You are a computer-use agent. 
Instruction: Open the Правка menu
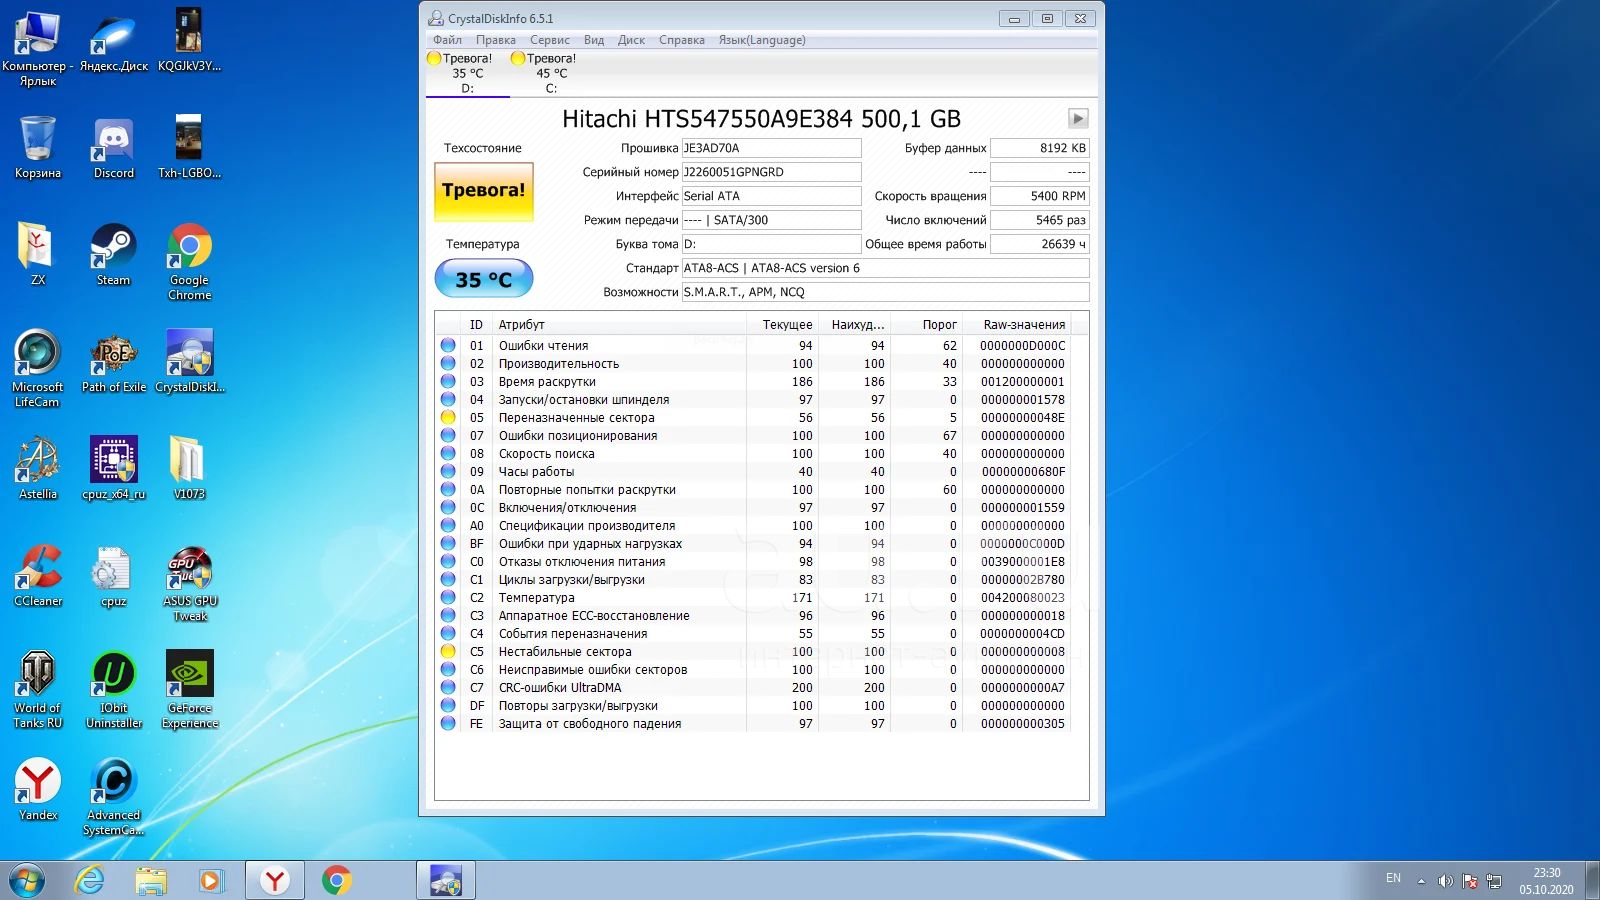496,40
